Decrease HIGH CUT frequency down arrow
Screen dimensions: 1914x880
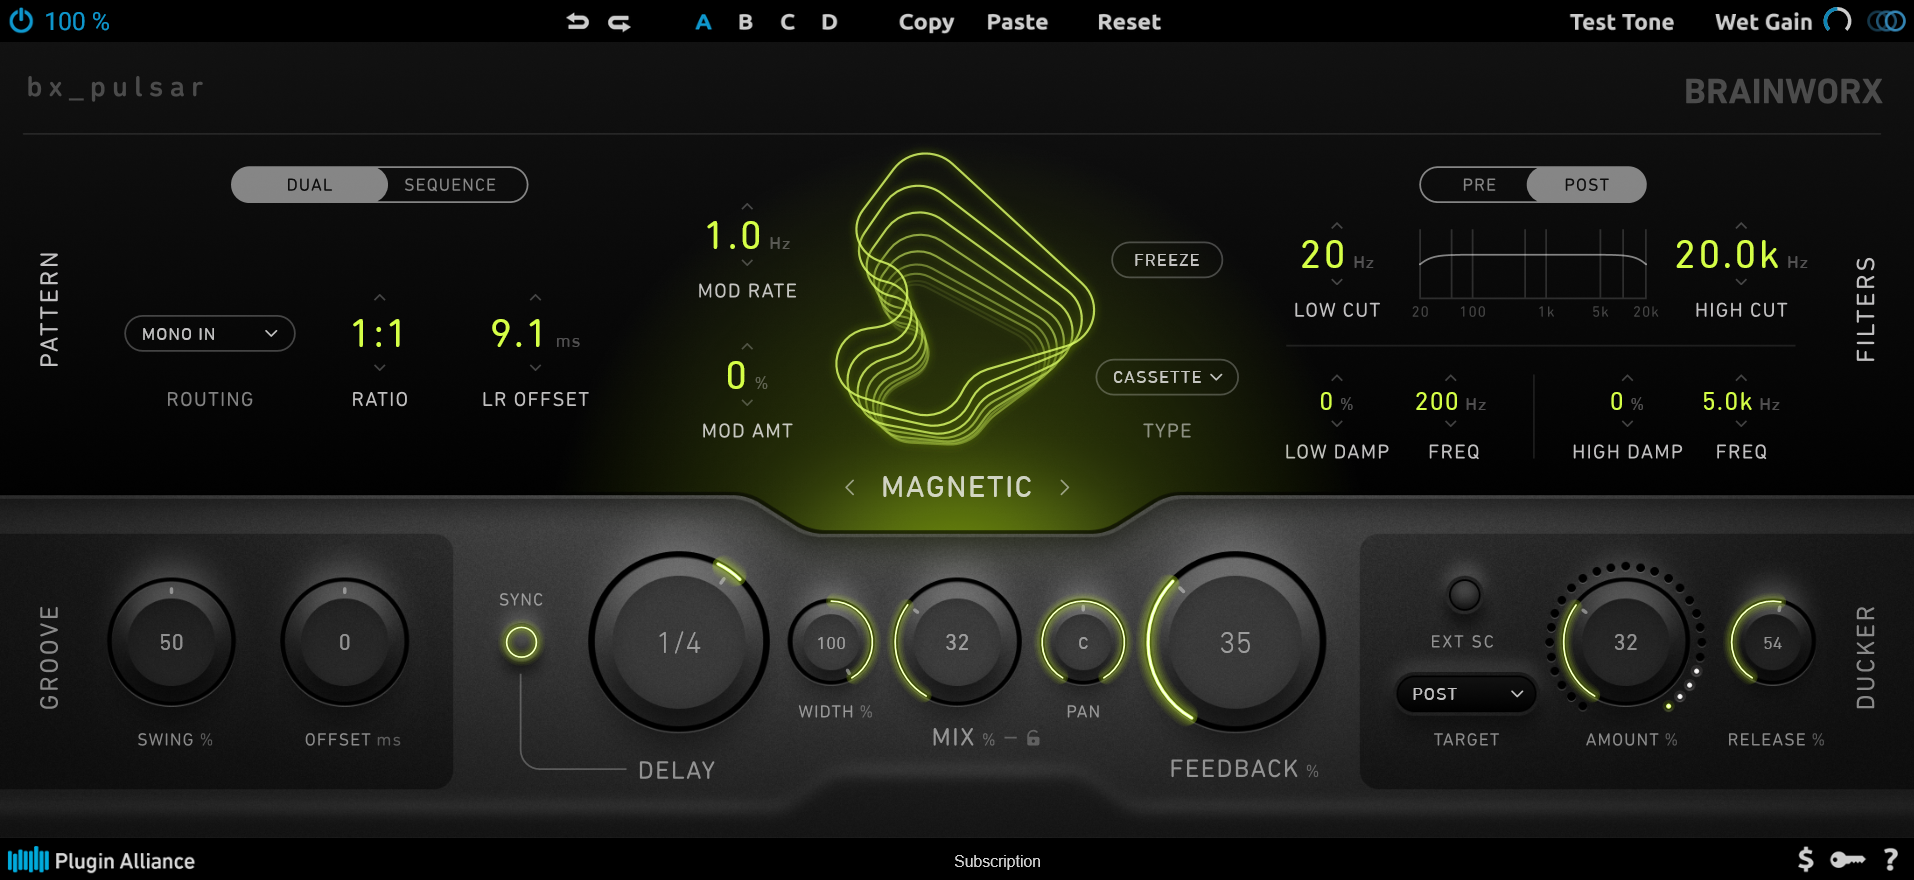pyautogui.click(x=1741, y=283)
